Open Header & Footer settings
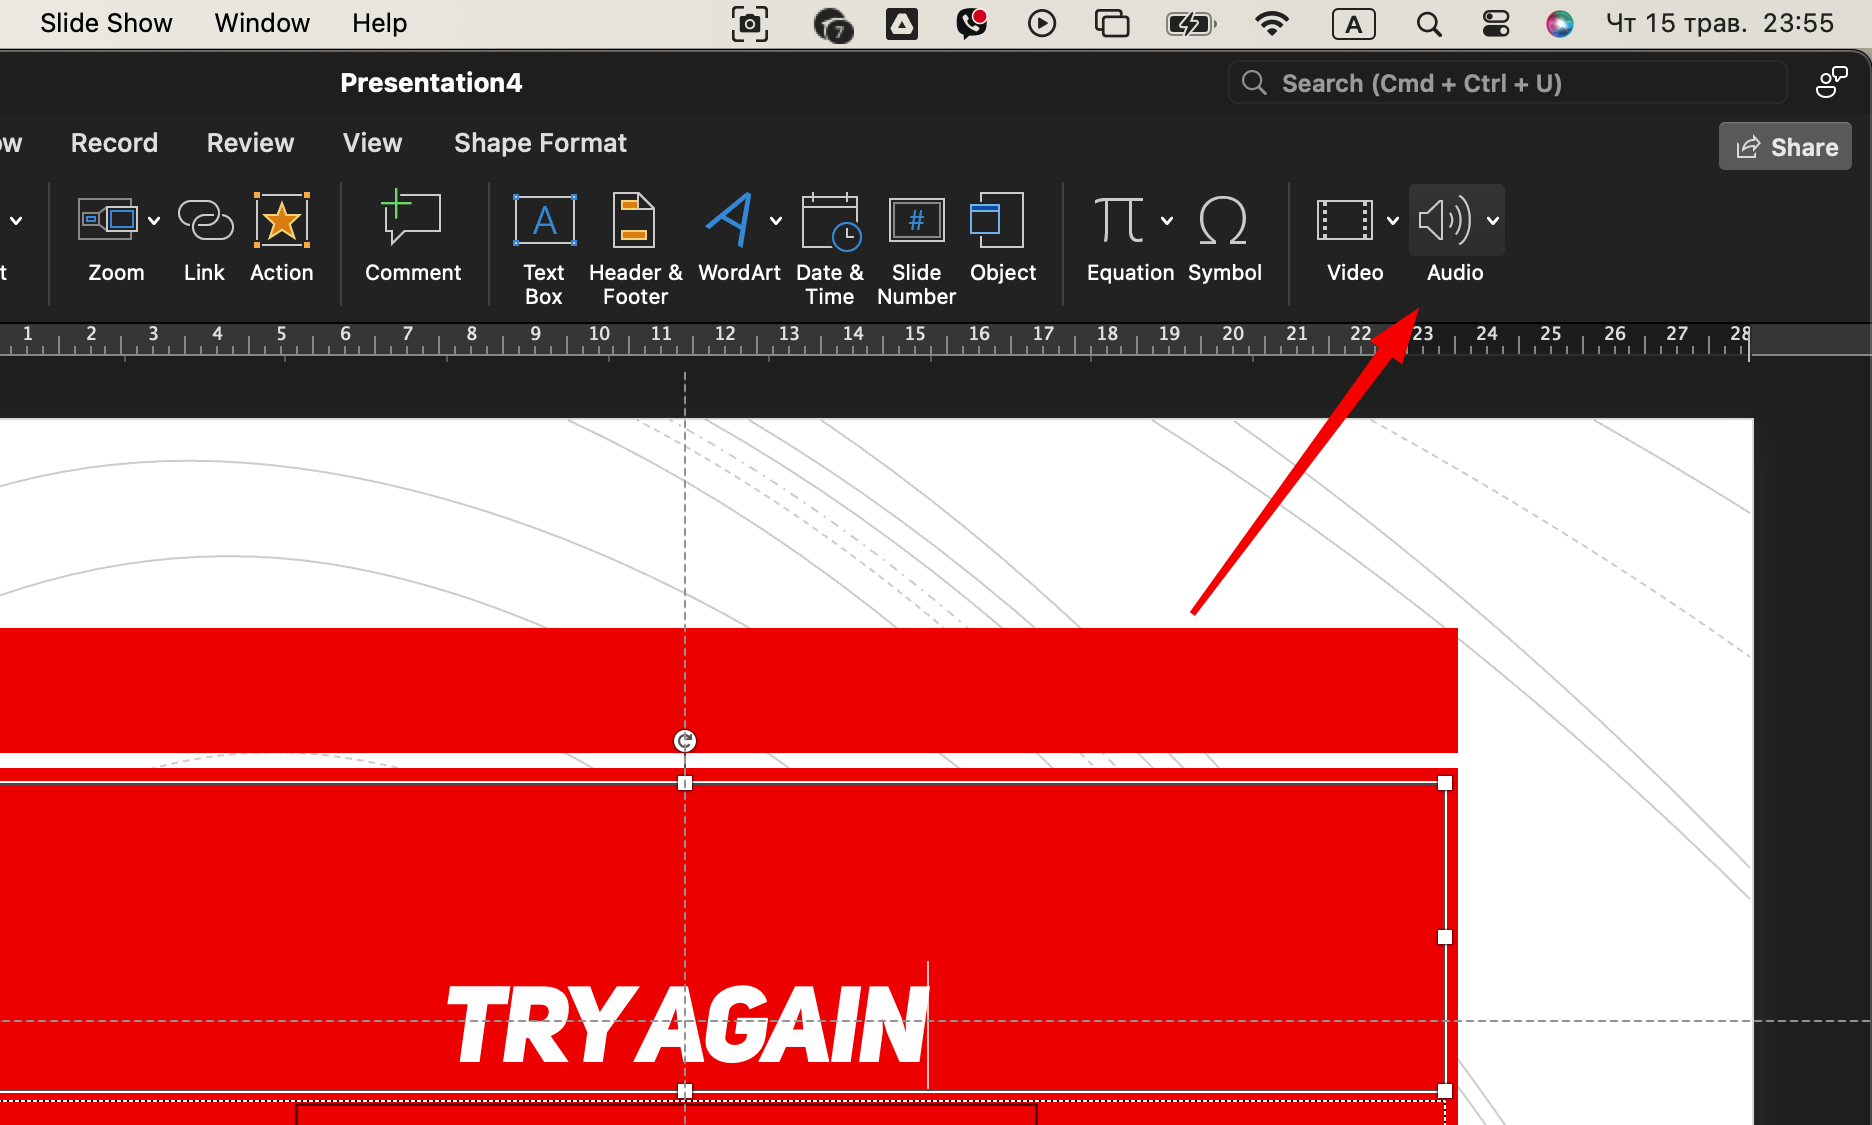 click(635, 250)
